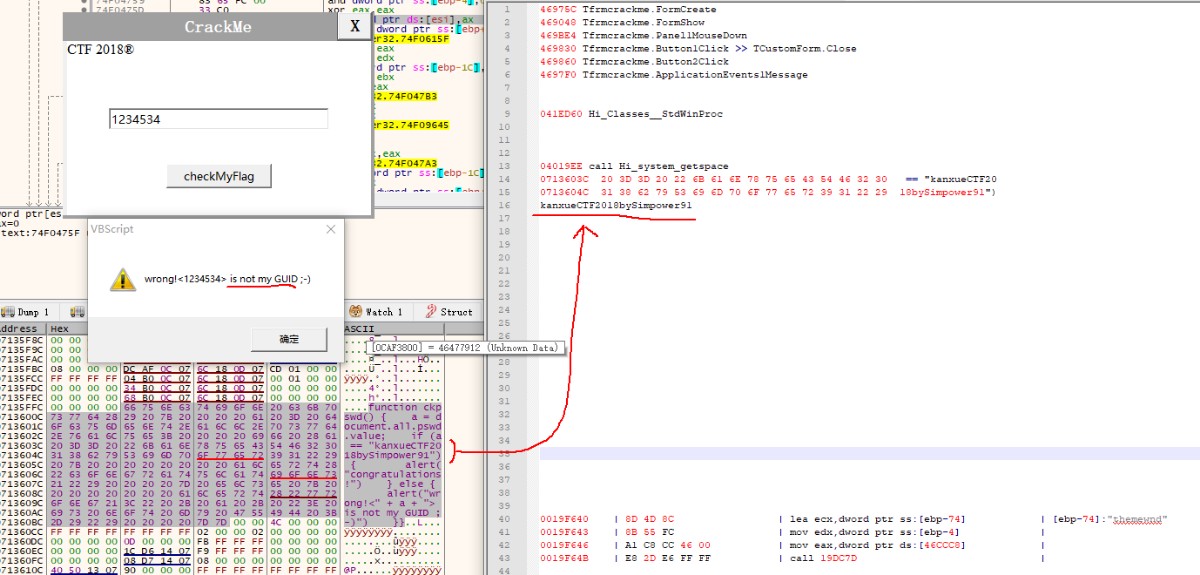
Task: Click the '....function ckp' ASCII cell
Action: [x=392, y=407]
